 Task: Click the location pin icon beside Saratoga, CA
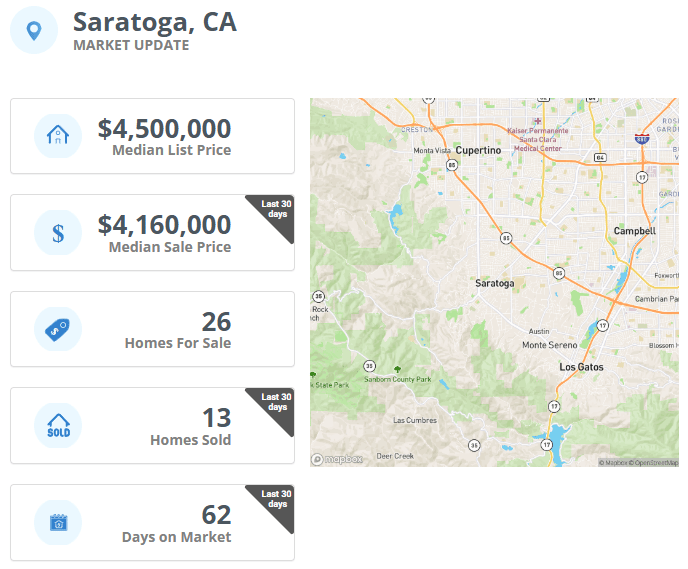pyautogui.click(x=34, y=30)
